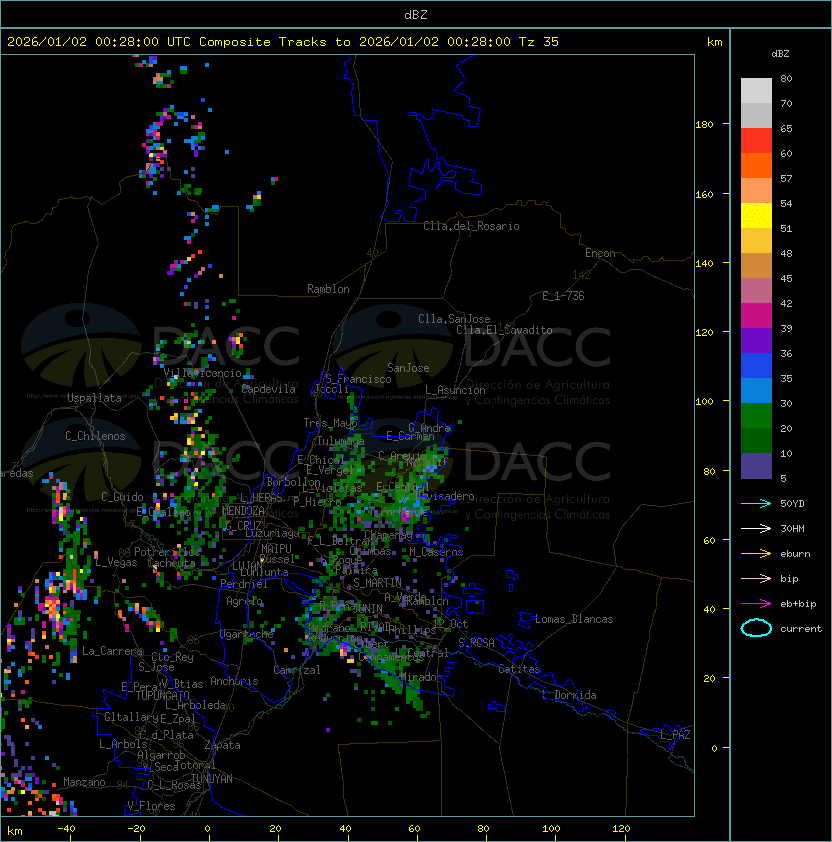Click the L_Dormida place label
Image resolution: width=832 pixels, height=842 pixels.
tap(569, 695)
